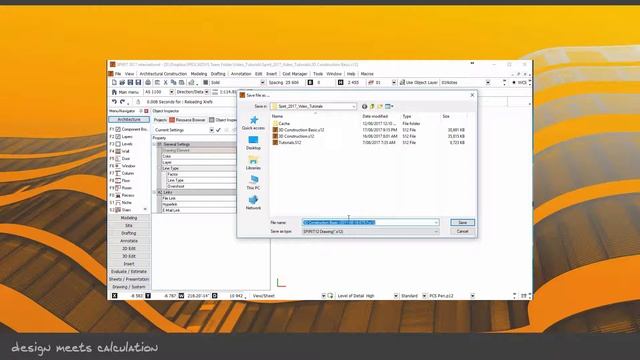Select the Wall tool (F4)
The height and width of the screenshot is (360, 640).
click(x=122, y=151)
